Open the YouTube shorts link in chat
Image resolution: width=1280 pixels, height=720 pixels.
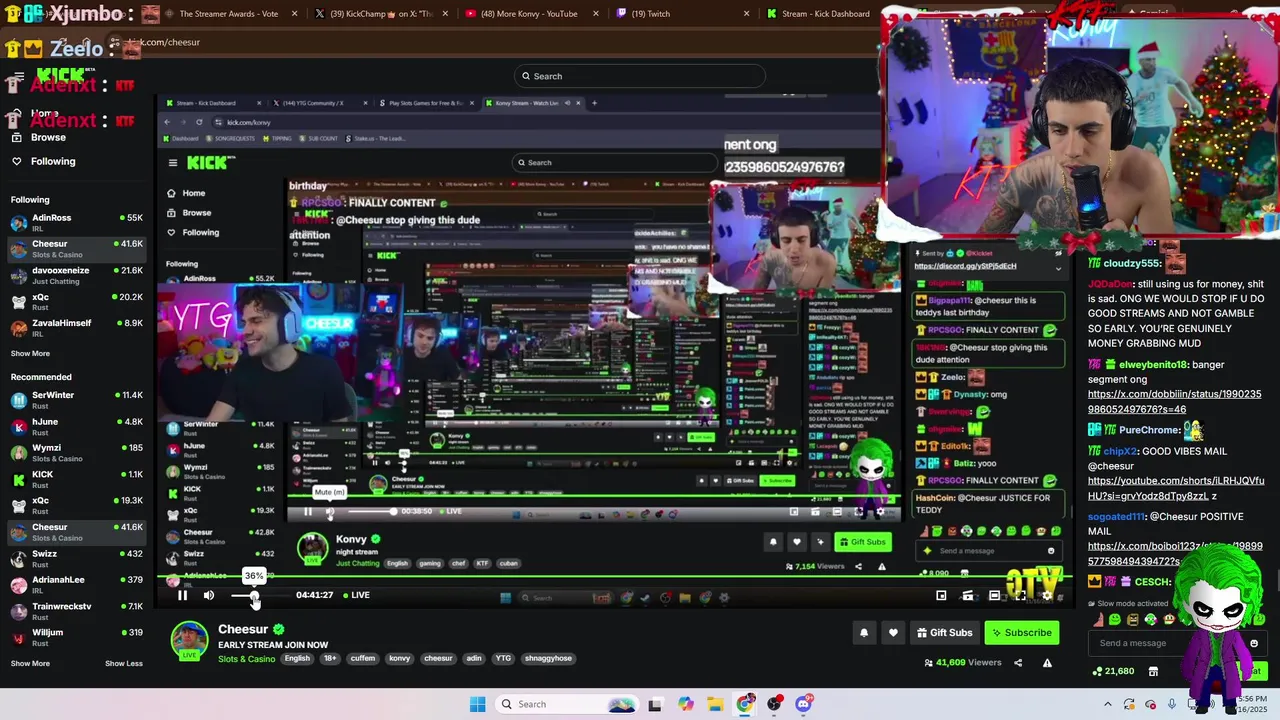click(1176, 488)
